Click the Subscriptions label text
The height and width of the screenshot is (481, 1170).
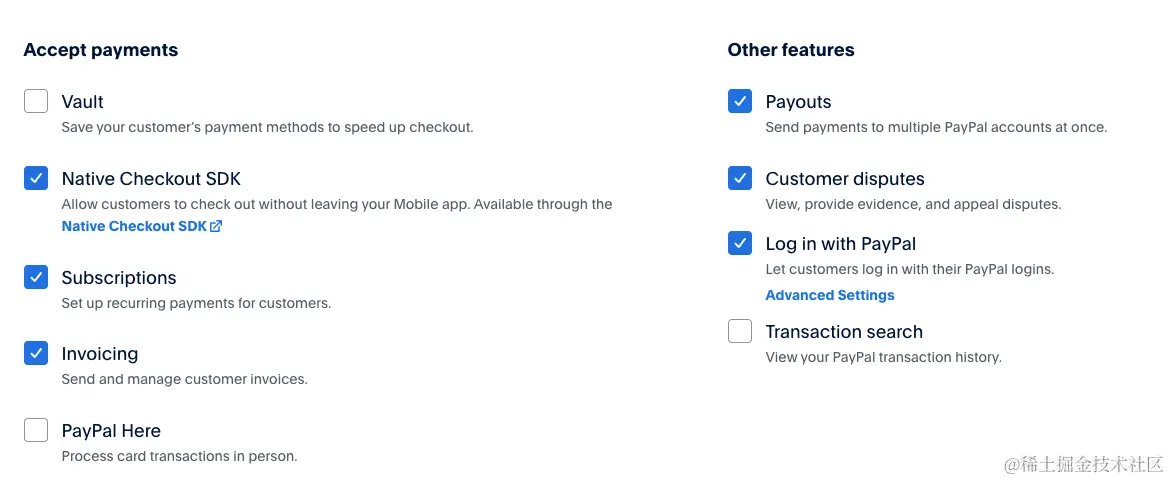pos(118,278)
